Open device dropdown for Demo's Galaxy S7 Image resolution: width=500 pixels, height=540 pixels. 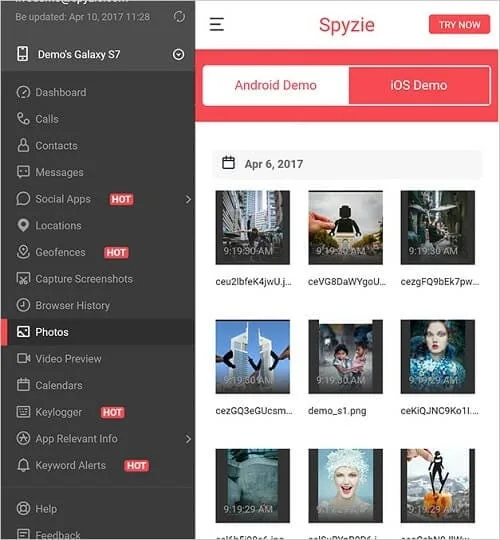point(178,54)
